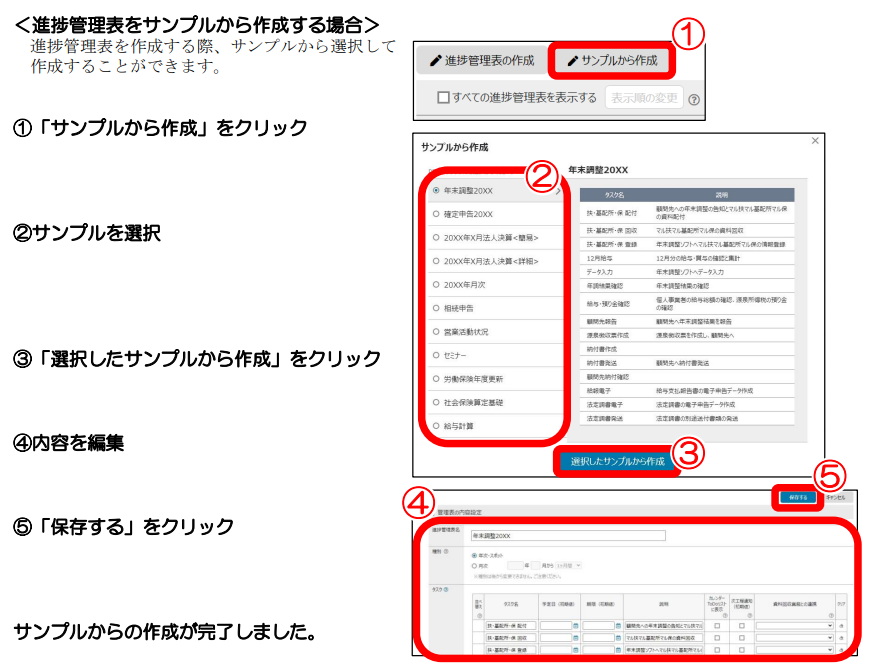Select the 確定申告20XX sample radio button

tap(436, 214)
